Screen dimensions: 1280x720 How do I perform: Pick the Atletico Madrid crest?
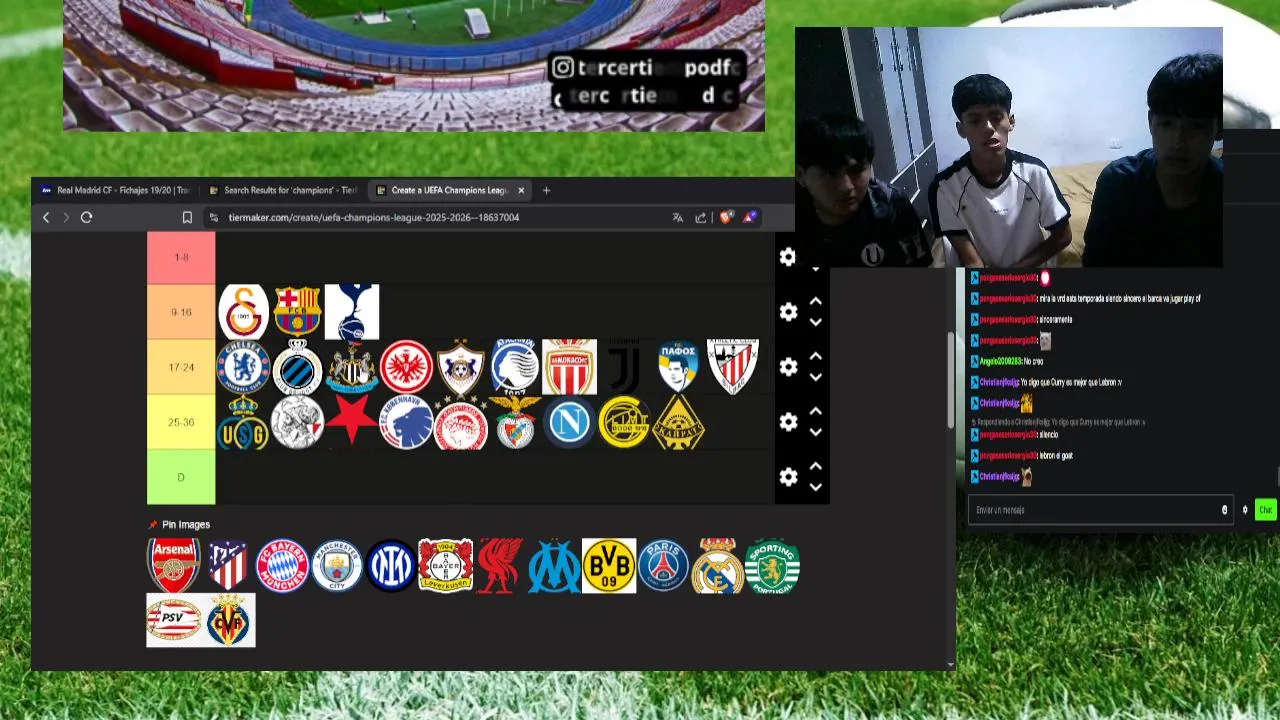pyautogui.click(x=228, y=565)
